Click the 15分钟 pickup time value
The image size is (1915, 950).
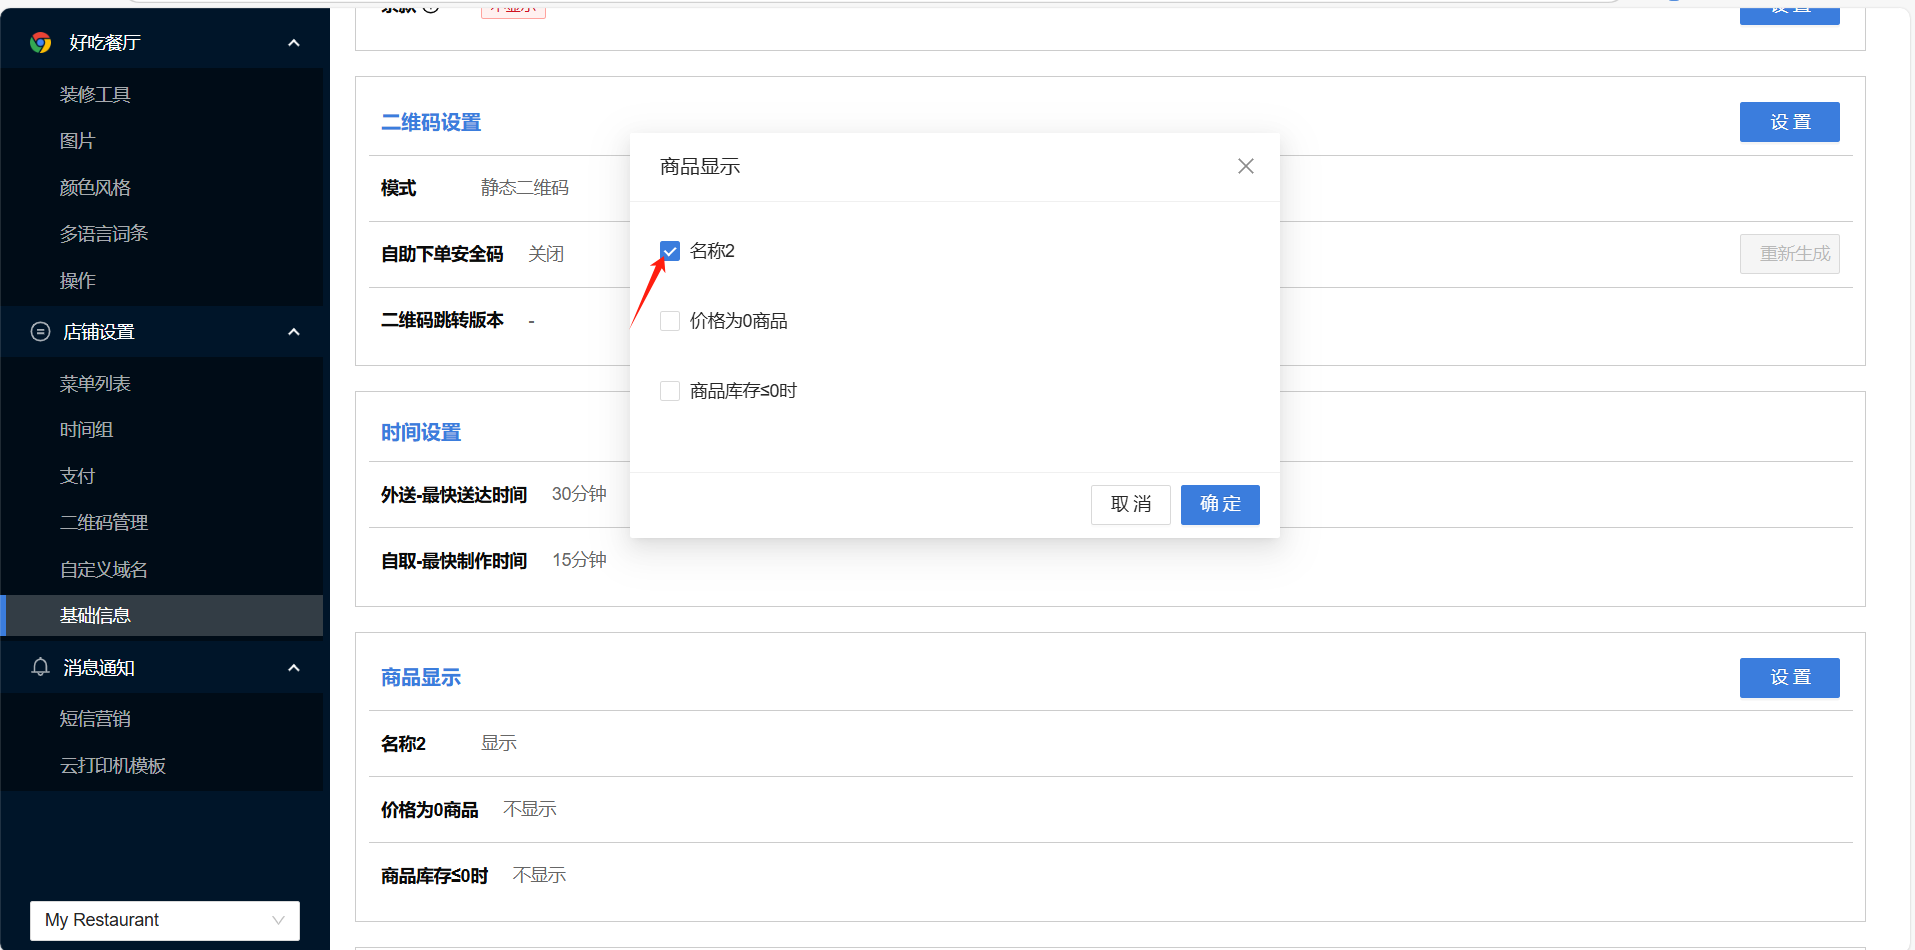pyautogui.click(x=579, y=560)
